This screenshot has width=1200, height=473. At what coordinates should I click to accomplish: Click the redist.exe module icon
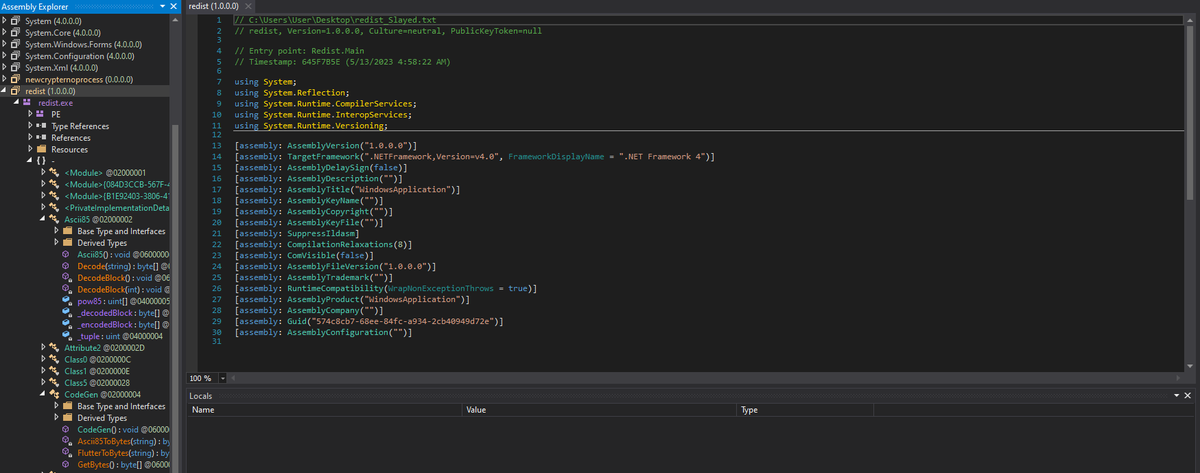pyautogui.click(x=29, y=102)
